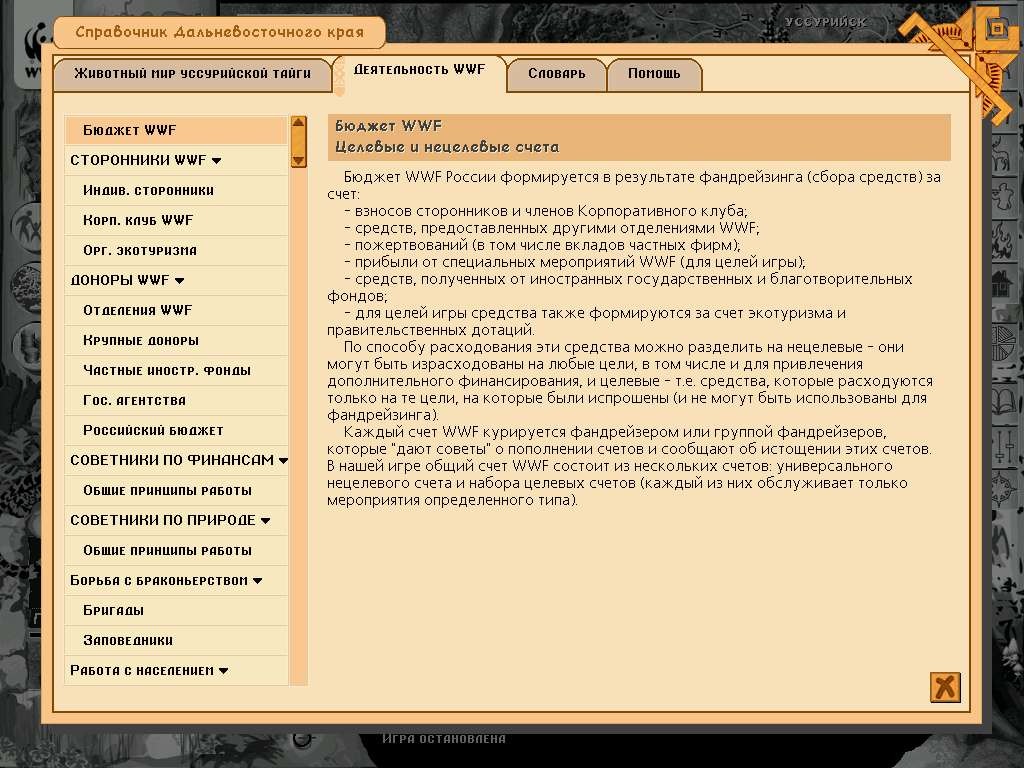Click the Уссурийск map label
The height and width of the screenshot is (768, 1024).
(x=825, y=22)
